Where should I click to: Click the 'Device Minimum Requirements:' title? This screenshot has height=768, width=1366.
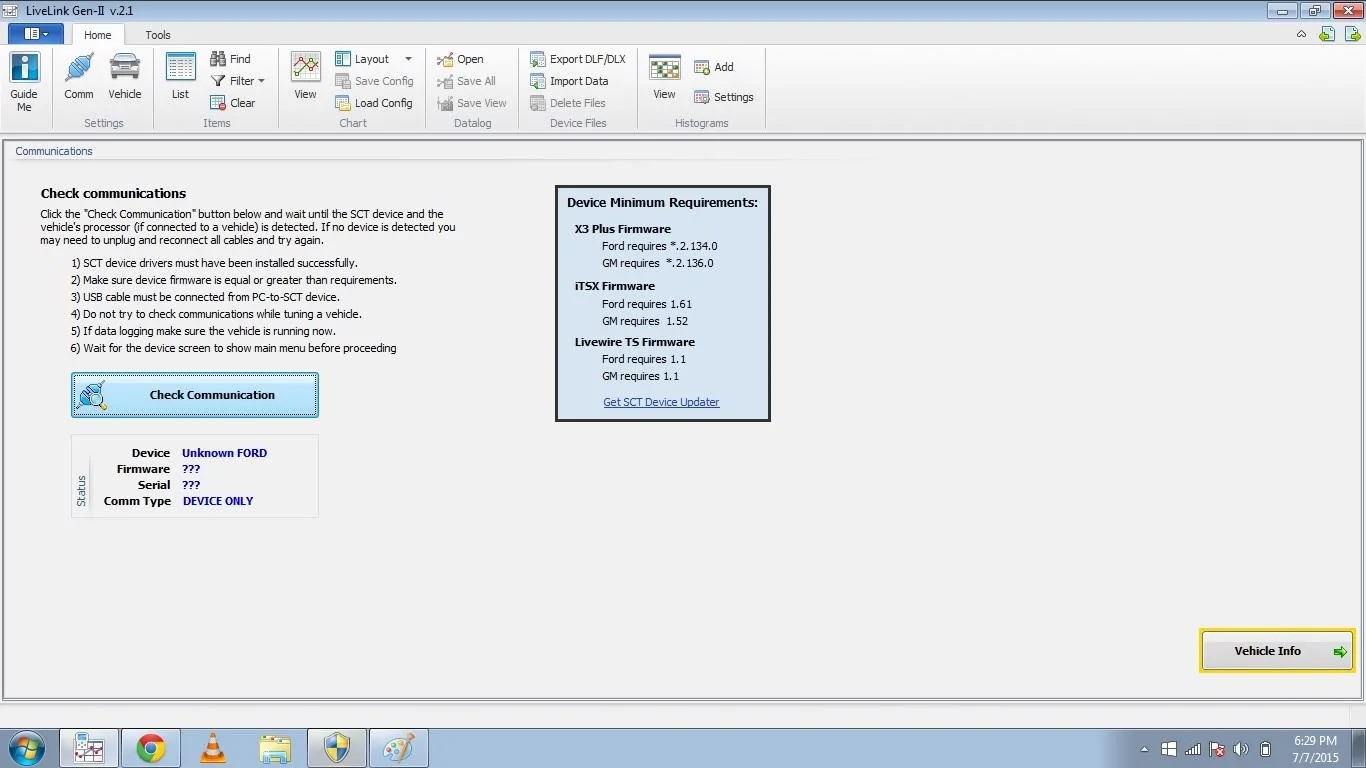662,202
